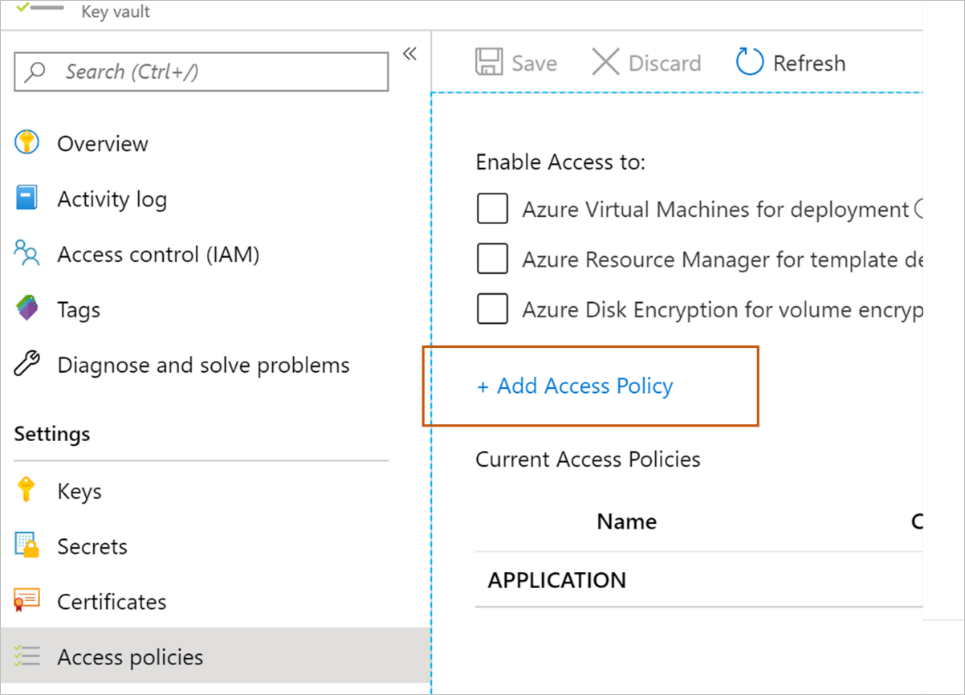965x695 pixels.
Task: Select the APPLICATION row in policies table
Action: click(x=557, y=580)
